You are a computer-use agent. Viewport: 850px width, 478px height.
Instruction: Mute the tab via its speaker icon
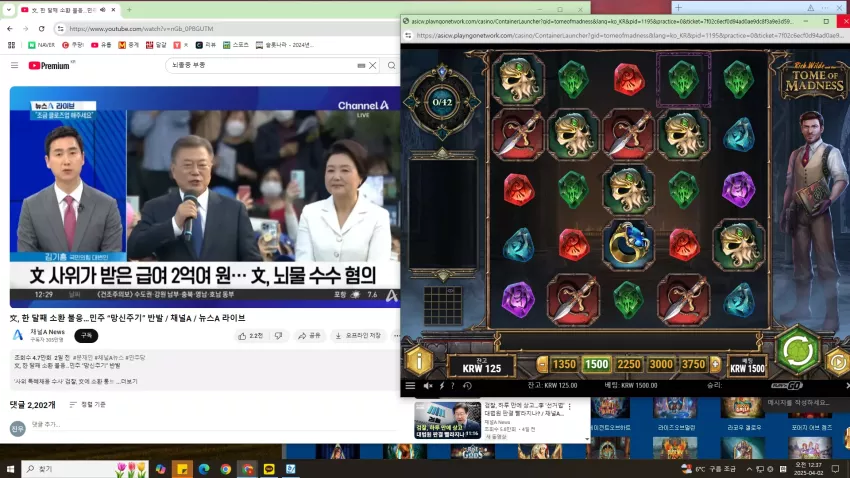tap(103, 10)
